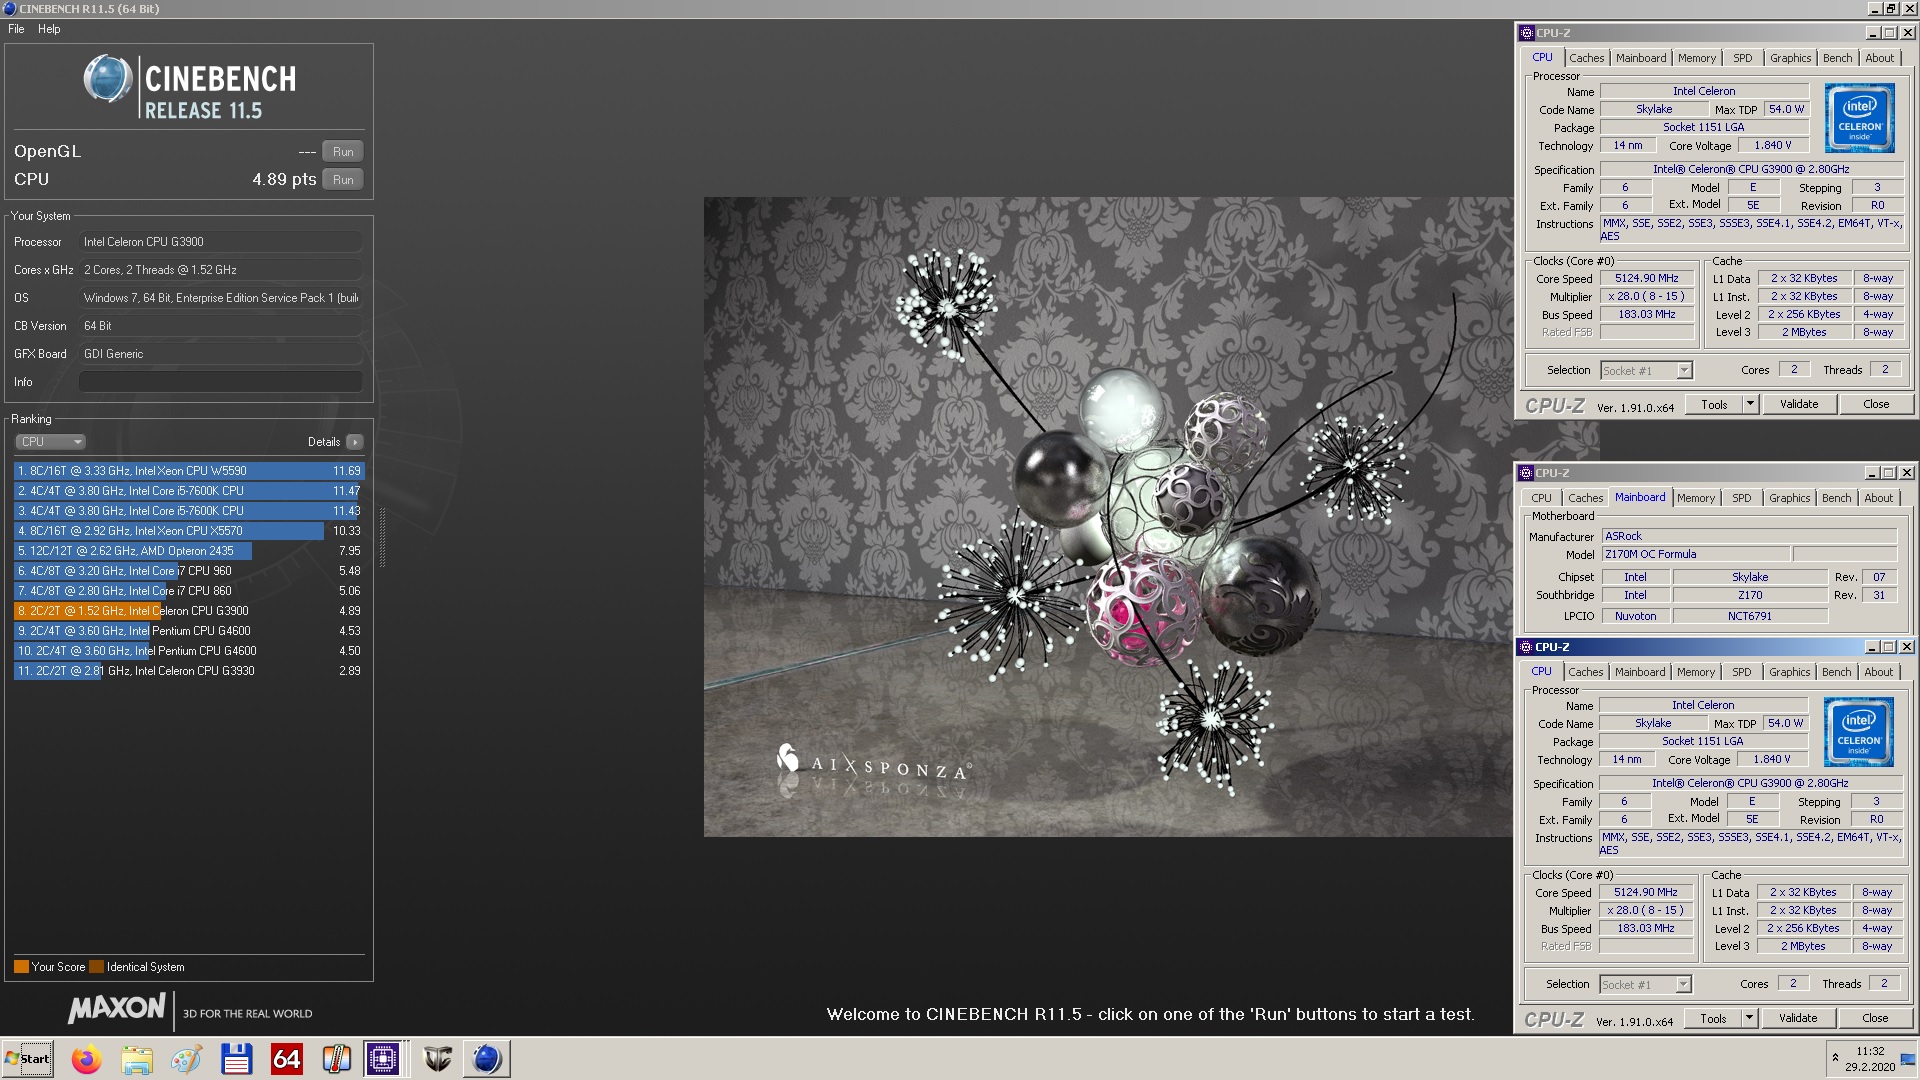The height and width of the screenshot is (1080, 1920).
Task: Open About tab in top CPU-Z window
Action: (x=1879, y=58)
